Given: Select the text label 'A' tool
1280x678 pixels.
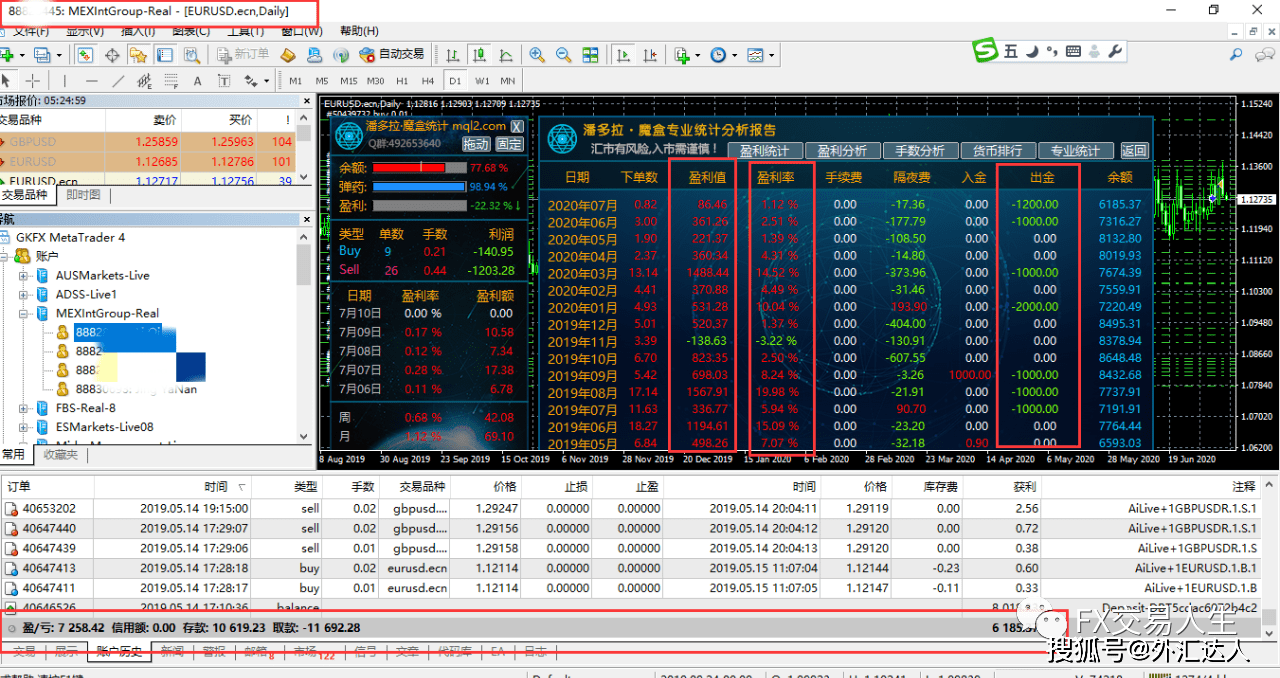Looking at the screenshot, I should point(197,81).
